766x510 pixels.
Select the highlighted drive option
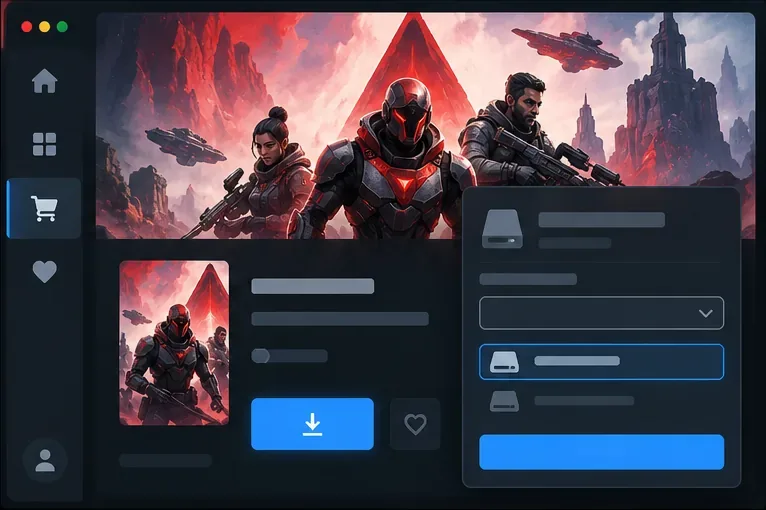(601, 361)
